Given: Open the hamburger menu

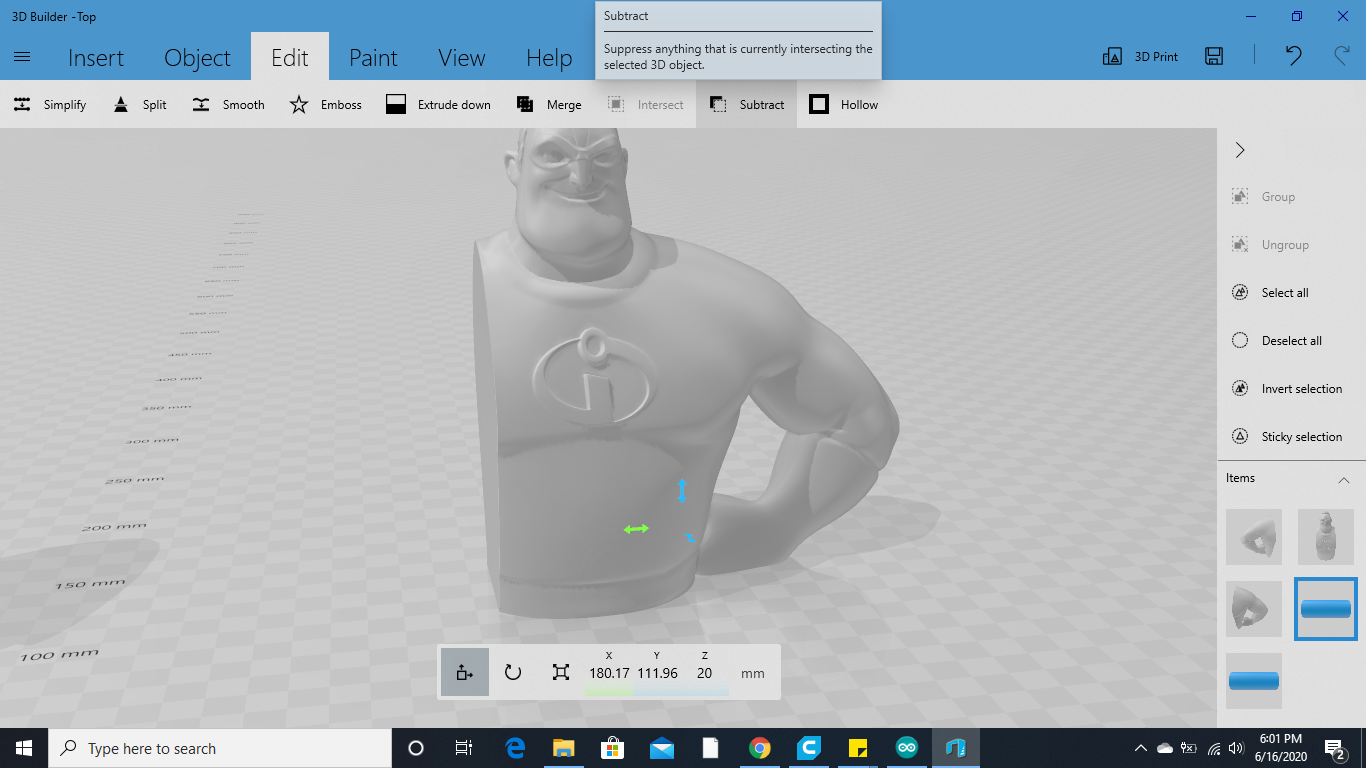Looking at the screenshot, I should click(x=21, y=57).
